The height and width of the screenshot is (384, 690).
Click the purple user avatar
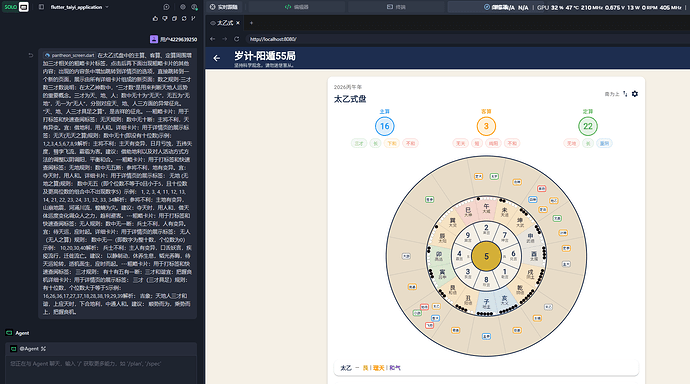[x=154, y=39]
